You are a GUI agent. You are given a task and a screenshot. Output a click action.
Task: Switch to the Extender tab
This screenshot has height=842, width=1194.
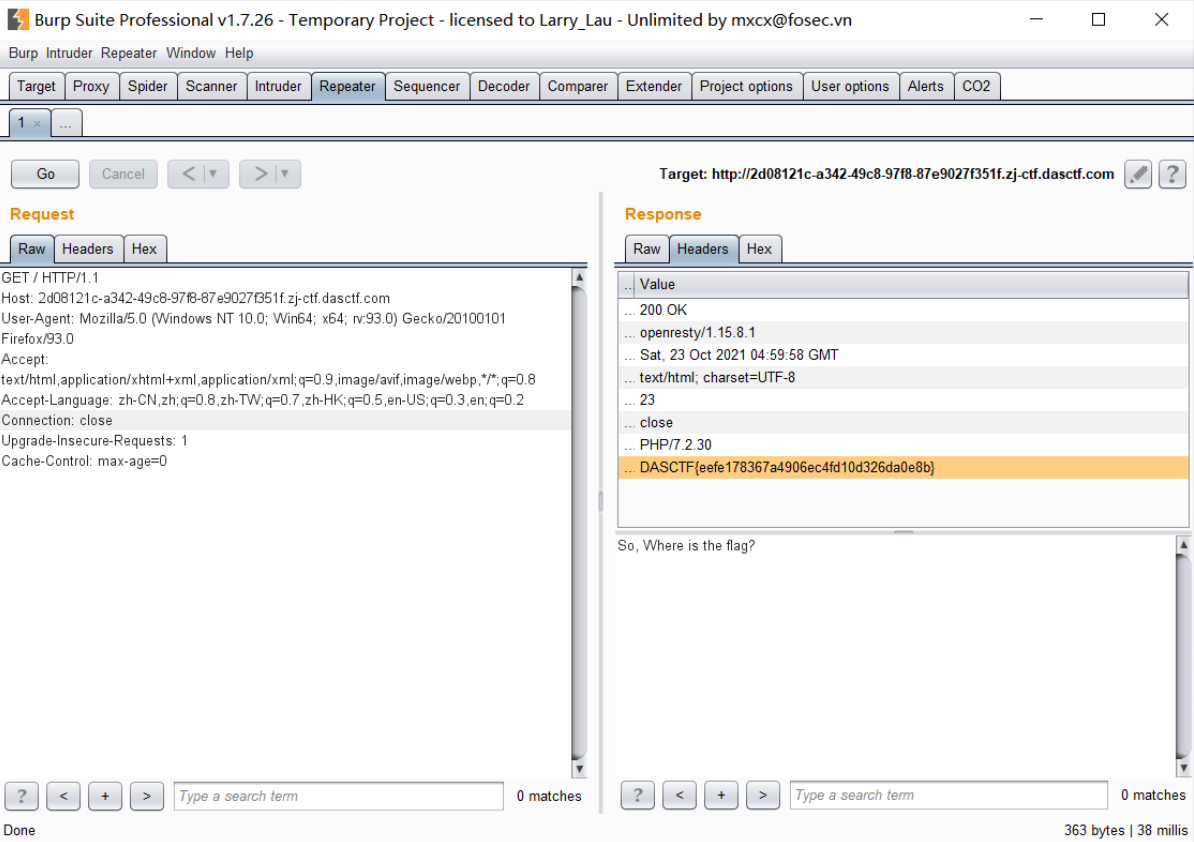point(654,87)
